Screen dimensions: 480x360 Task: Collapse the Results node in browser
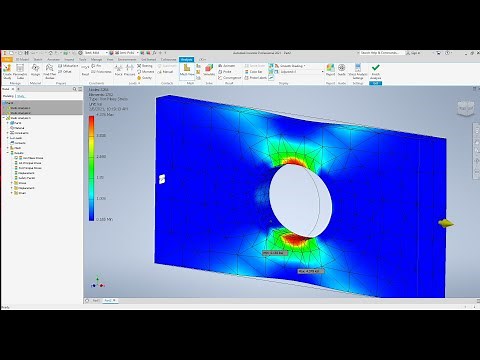click(x=8, y=153)
